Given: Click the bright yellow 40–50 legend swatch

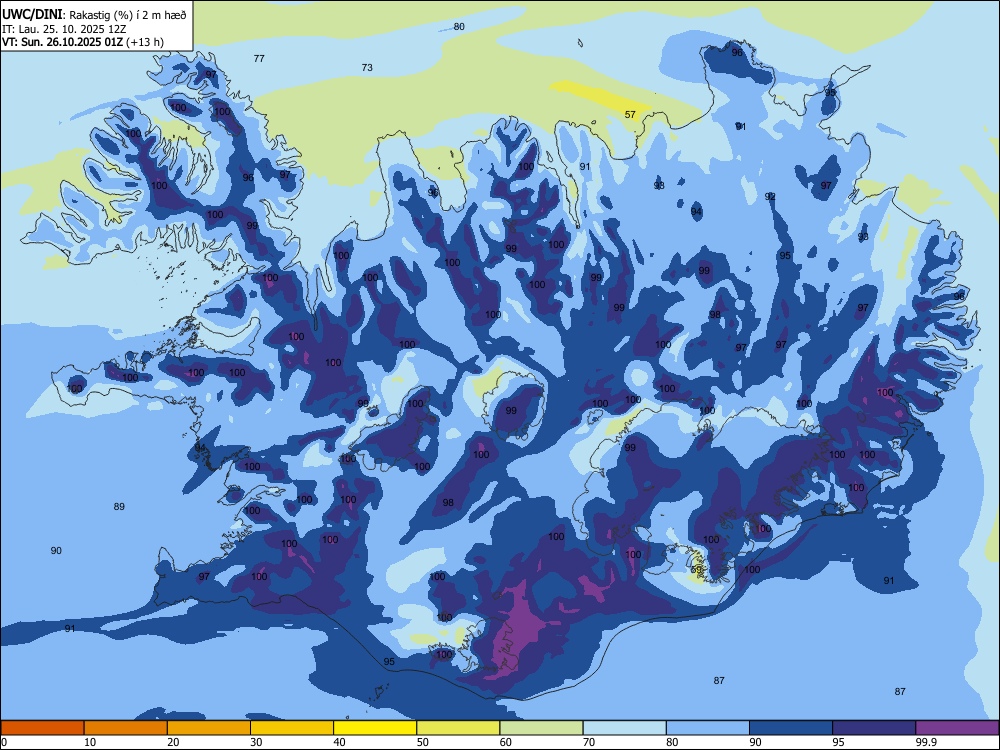Looking at the screenshot, I should tap(375, 728).
